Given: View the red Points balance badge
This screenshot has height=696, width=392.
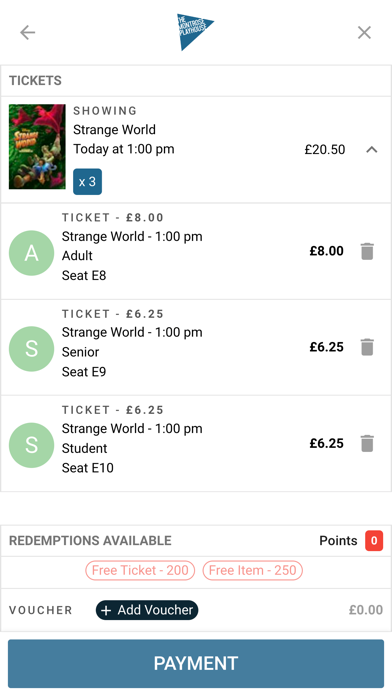Looking at the screenshot, I should pyautogui.click(x=374, y=541).
